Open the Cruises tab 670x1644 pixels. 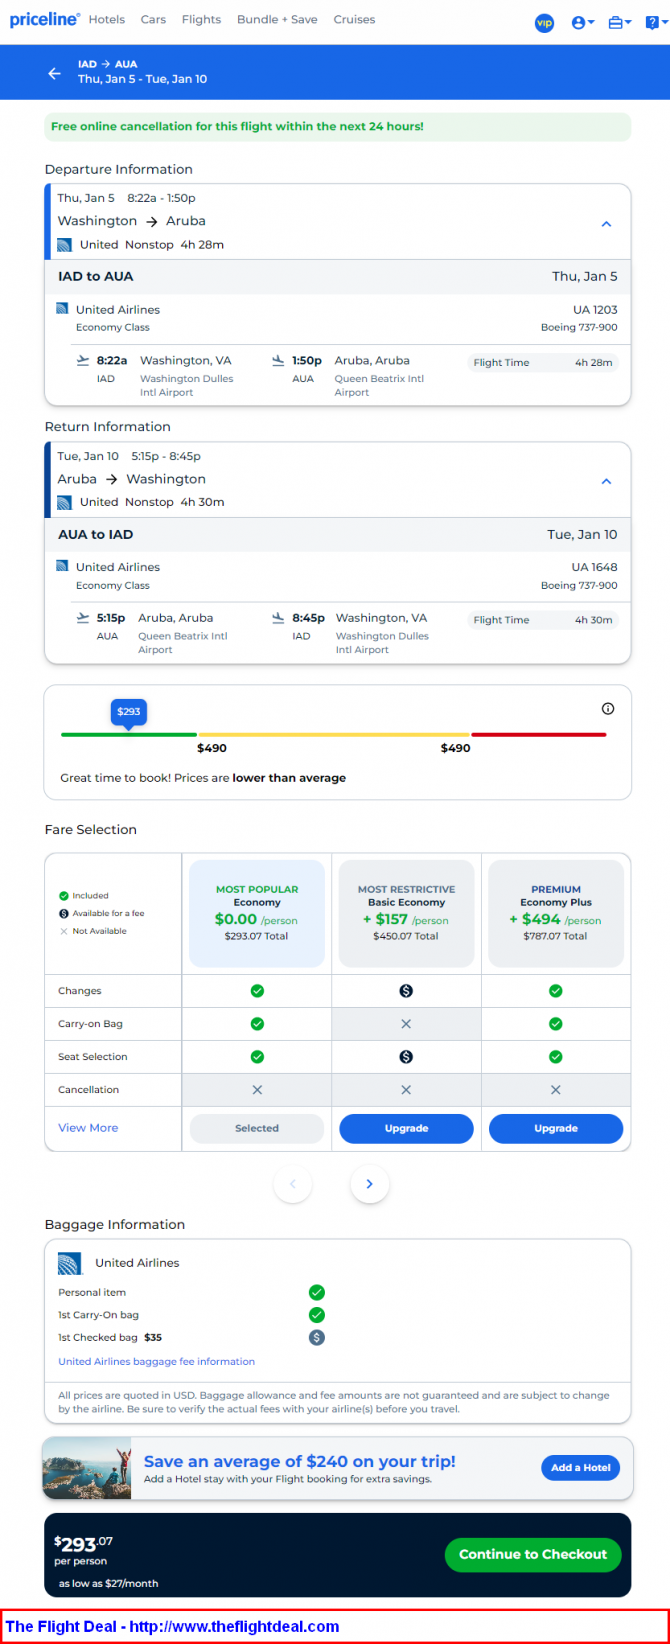(354, 19)
